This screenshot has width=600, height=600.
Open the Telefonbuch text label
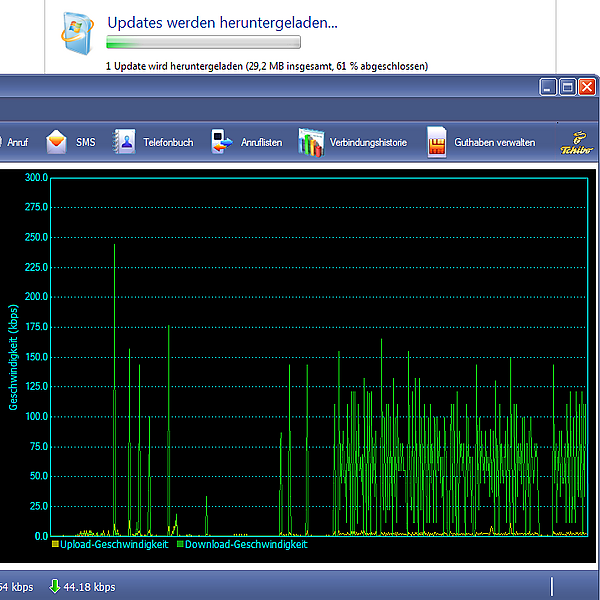168,143
